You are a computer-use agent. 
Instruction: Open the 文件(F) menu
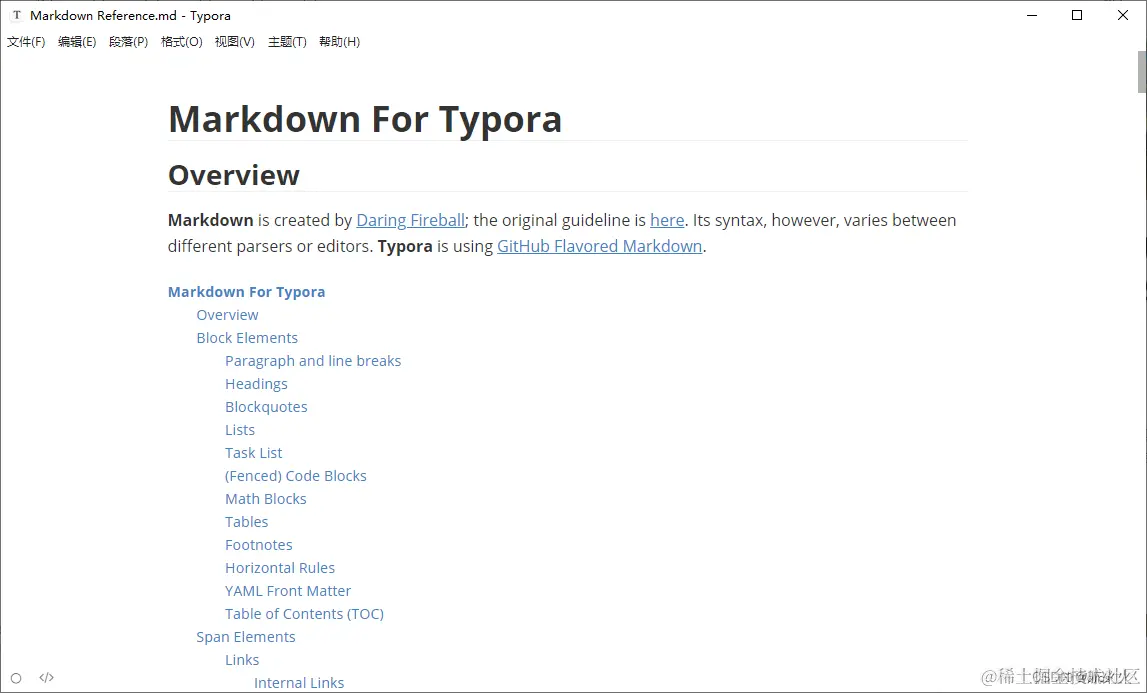pyautogui.click(x=26, y=42)
